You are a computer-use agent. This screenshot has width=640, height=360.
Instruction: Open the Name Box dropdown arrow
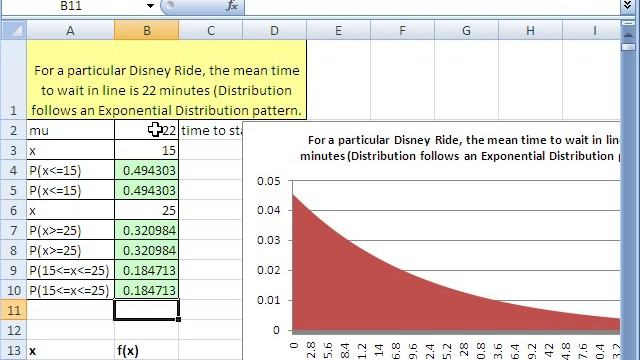pos(150,6)
